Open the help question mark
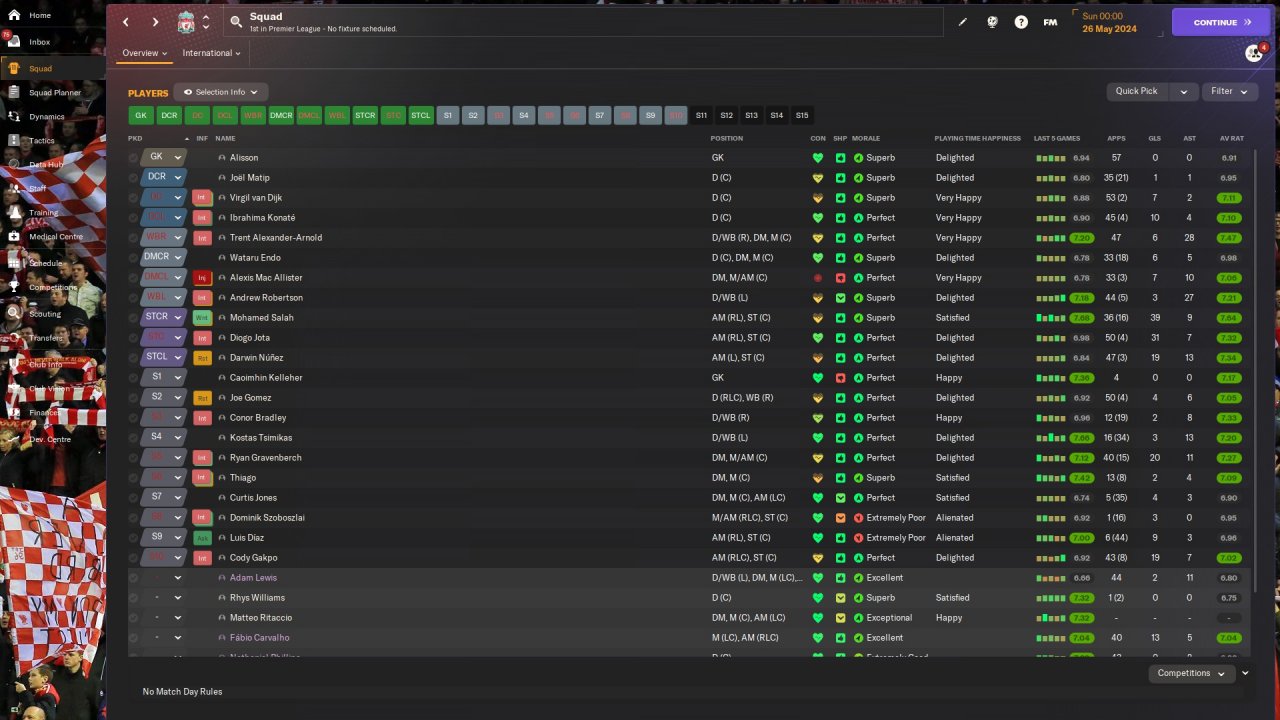The width and height of the screenshot is (1280, 720). coord(1021,22)
